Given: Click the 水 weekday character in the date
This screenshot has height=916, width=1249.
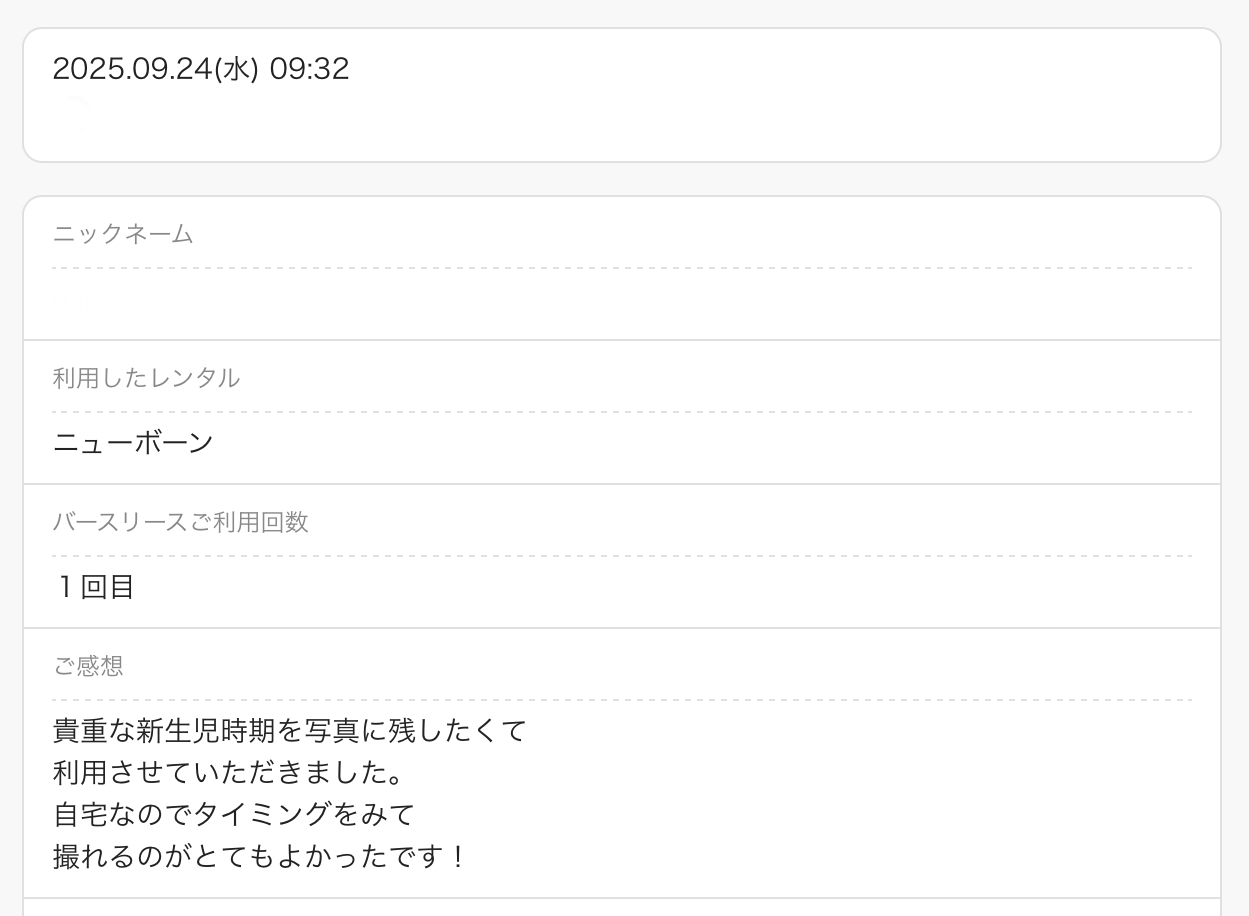Looking at the screenshot, I should click(x=235, y=69).
